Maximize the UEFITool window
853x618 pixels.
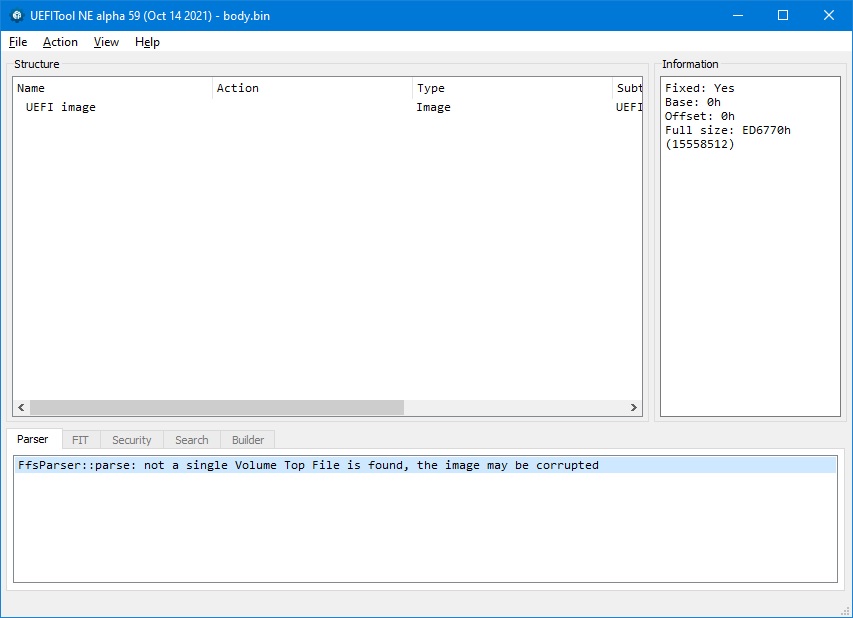point(783,15)
